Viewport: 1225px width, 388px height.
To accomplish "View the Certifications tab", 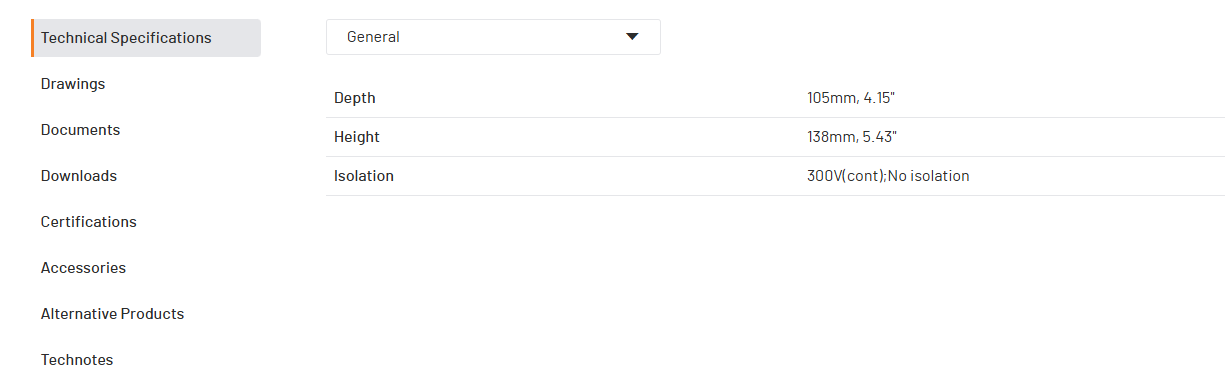I will [x=89, y=222].
